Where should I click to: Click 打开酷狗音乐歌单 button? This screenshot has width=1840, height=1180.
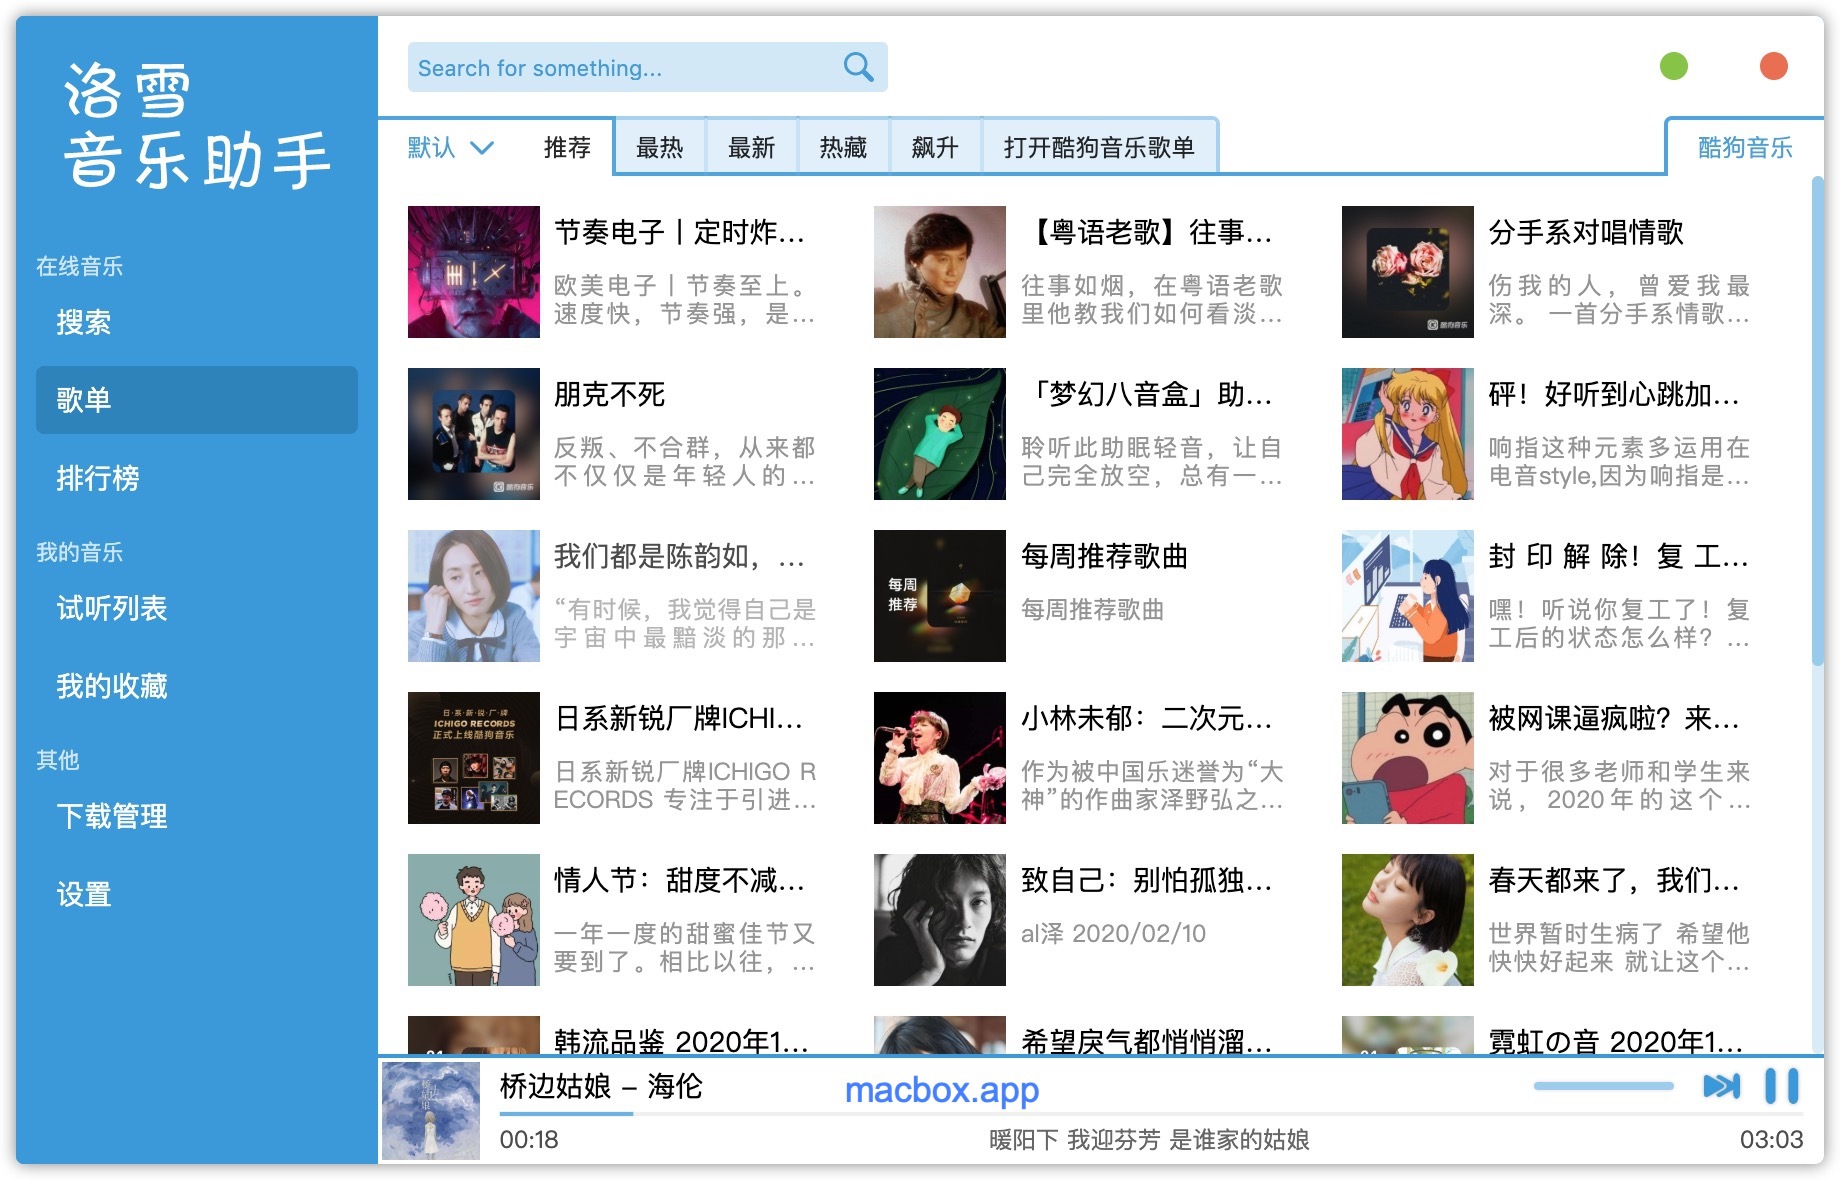(1099, 148)
